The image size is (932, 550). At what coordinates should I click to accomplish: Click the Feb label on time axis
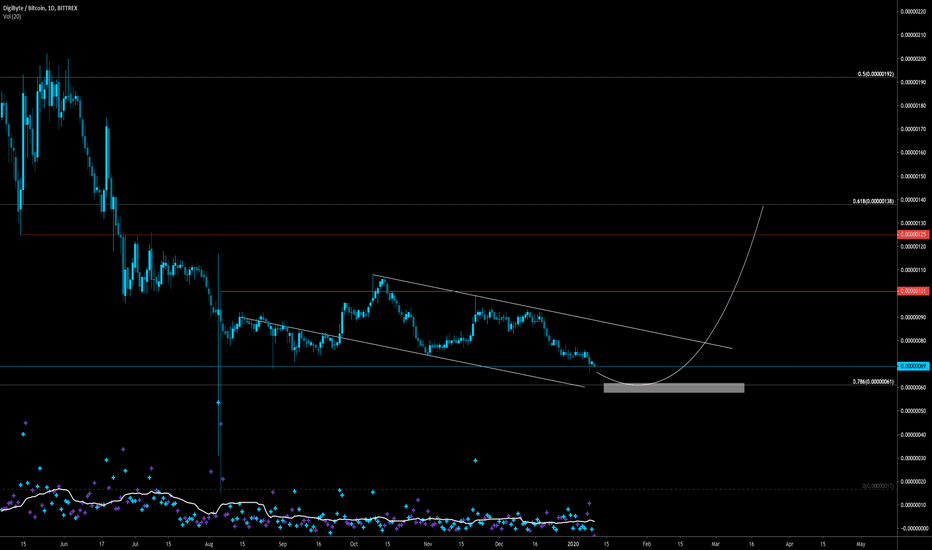647,544
